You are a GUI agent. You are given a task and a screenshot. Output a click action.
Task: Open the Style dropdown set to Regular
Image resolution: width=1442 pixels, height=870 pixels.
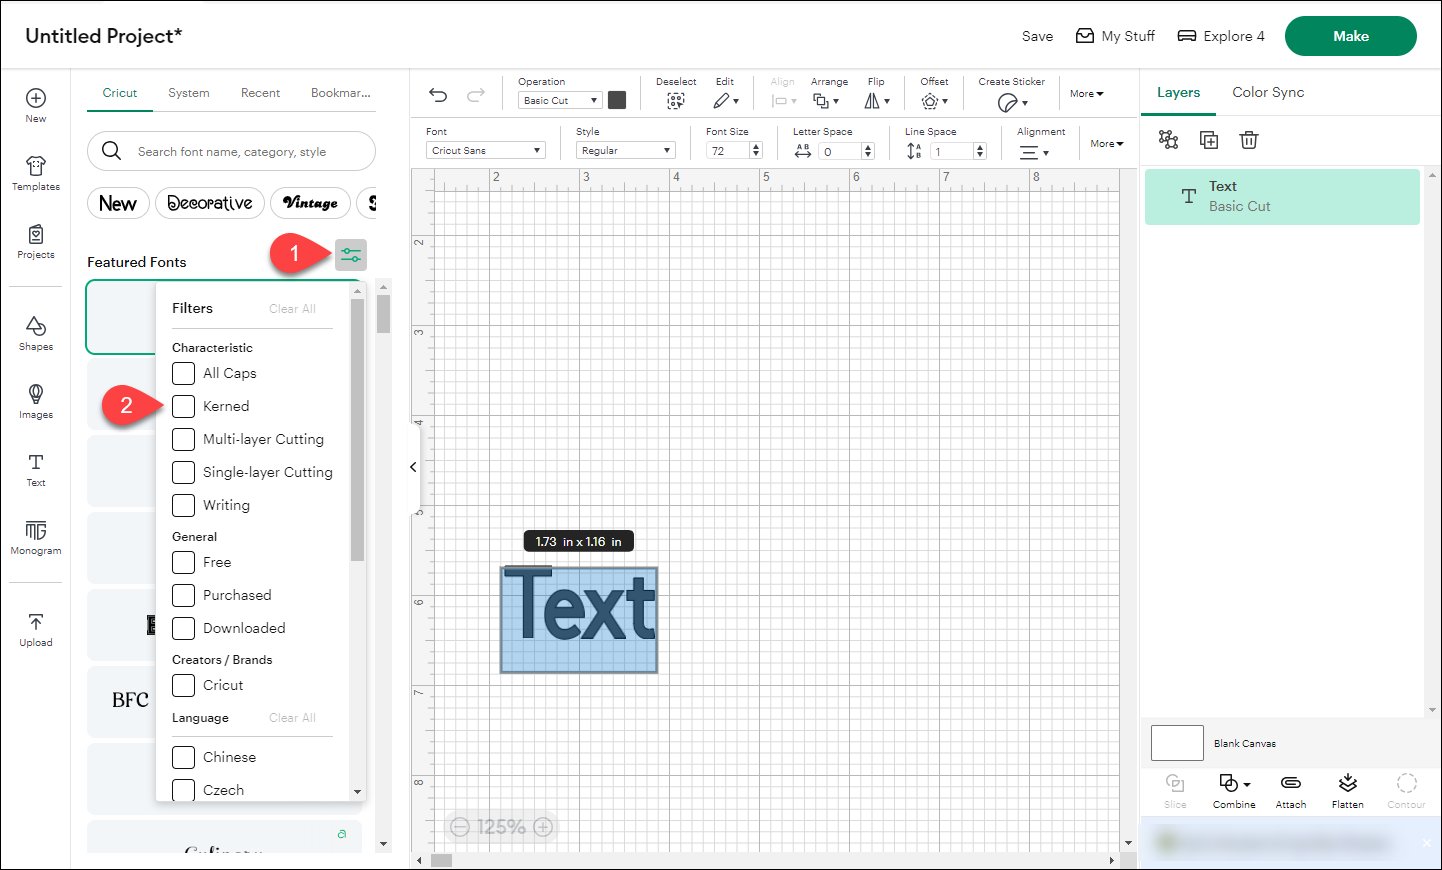[625, 149]
